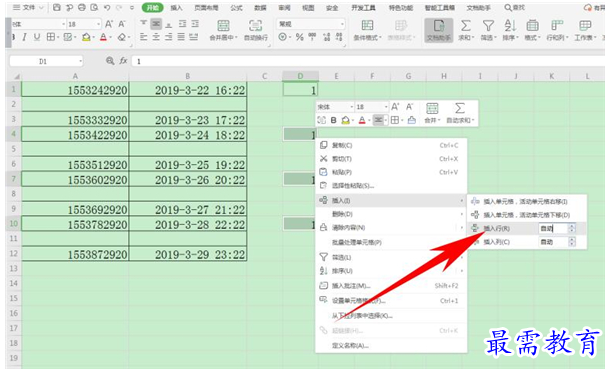
Task: Expand 删除(D) submenu in context menu
Action: pos(391,214)
